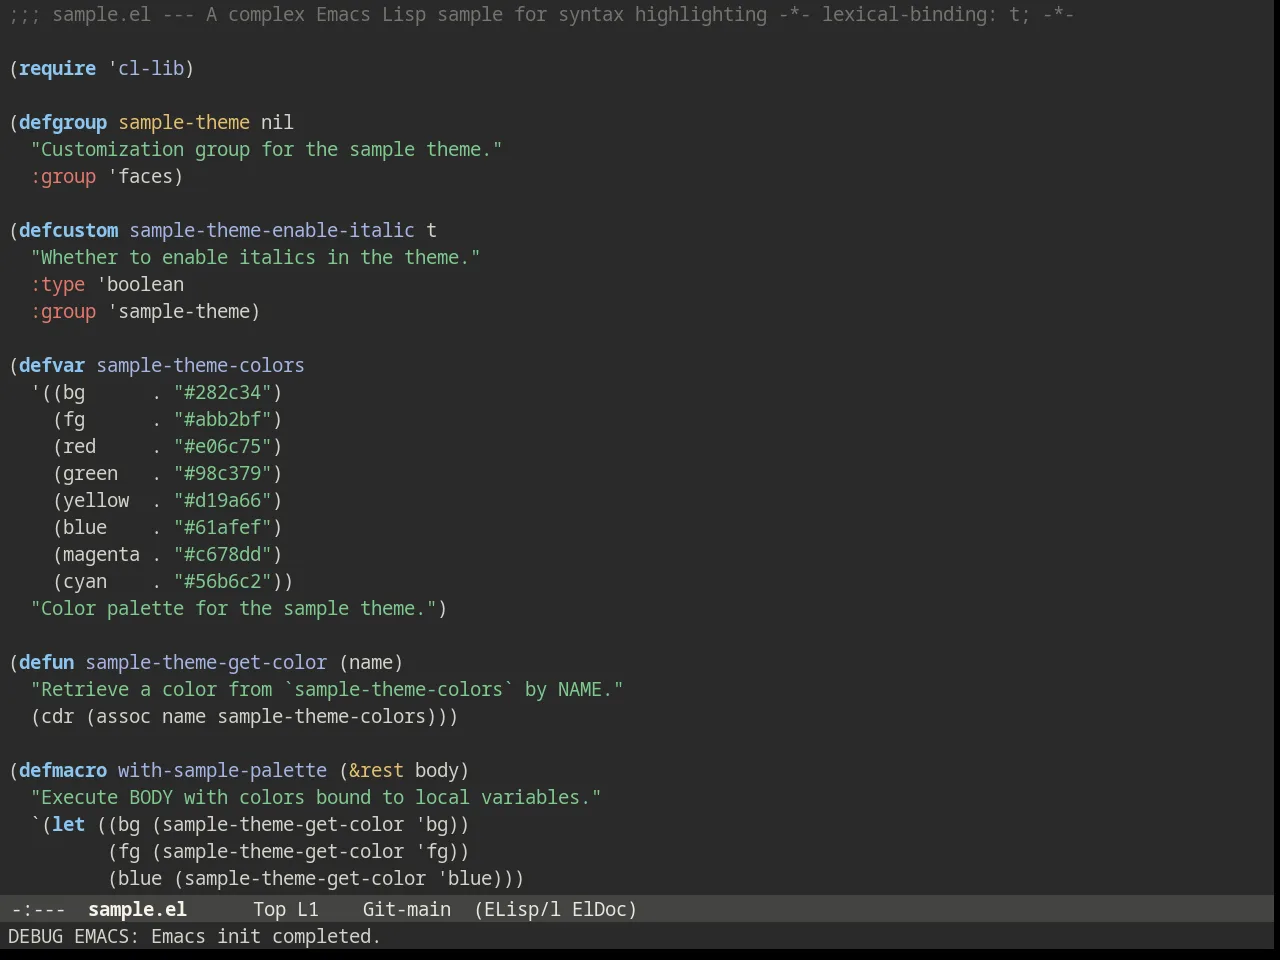Click the -:--- buffer status flags

(x=38, y=909)
